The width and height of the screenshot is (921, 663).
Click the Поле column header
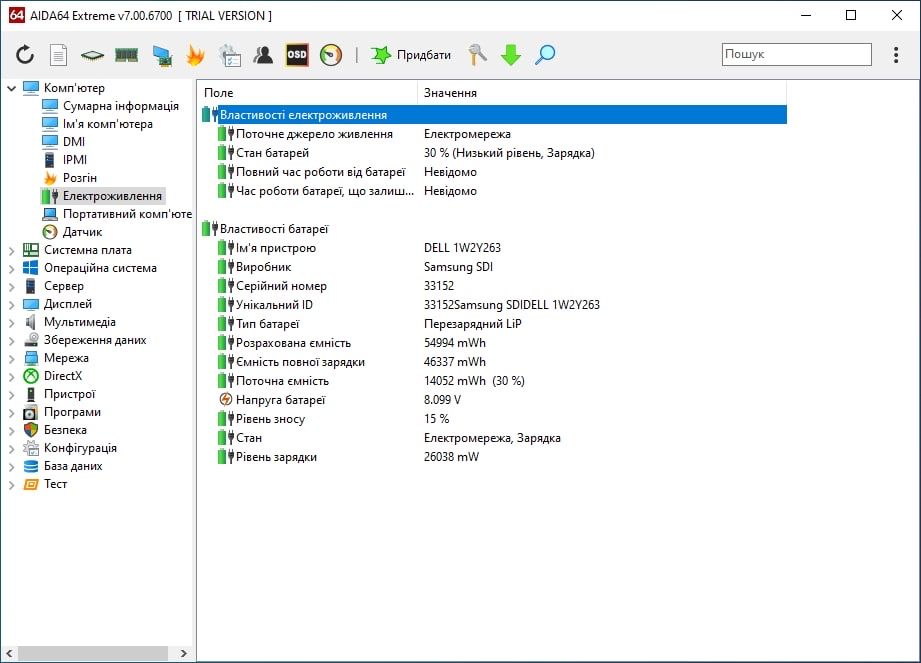pyautogui.click(x=307, y=93)
